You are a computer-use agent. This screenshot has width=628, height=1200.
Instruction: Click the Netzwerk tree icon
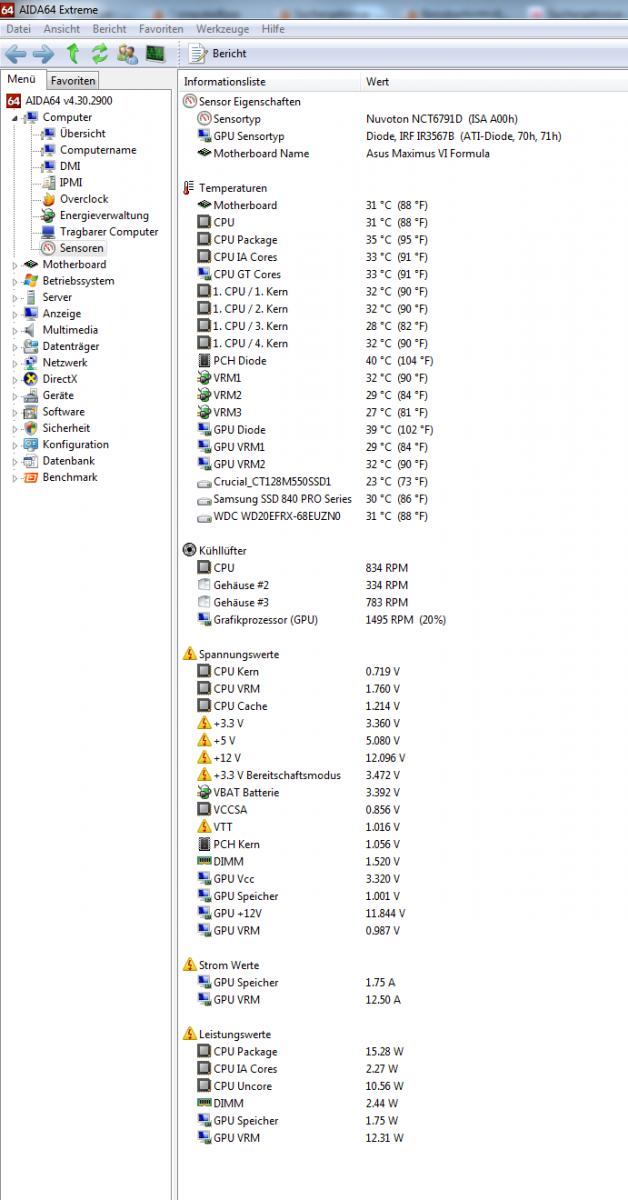[x=31, y=363]
